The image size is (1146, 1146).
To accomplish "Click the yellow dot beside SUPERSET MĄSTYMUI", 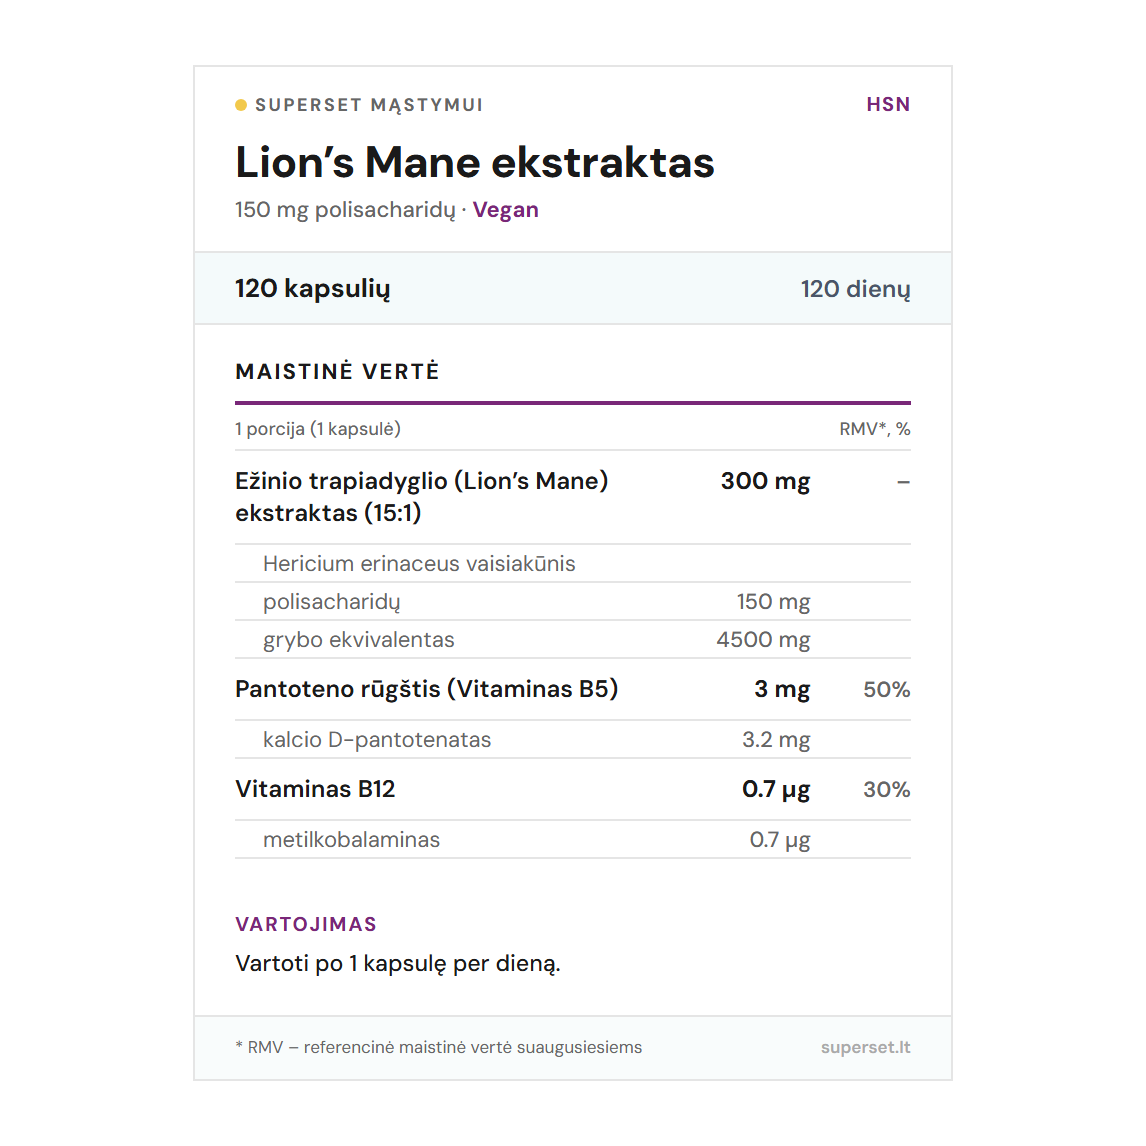I will tap(241, 105).
